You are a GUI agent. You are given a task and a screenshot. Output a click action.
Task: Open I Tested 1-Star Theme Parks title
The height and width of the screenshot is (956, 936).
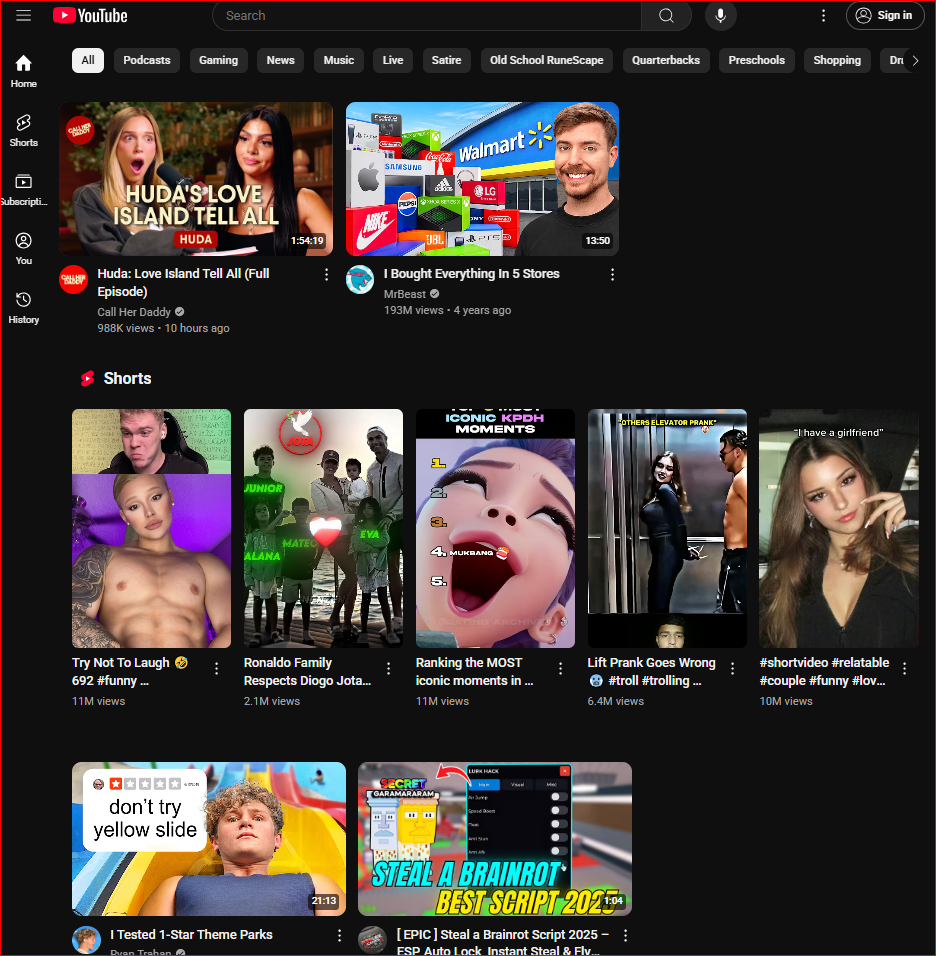(x=191, y=935)
